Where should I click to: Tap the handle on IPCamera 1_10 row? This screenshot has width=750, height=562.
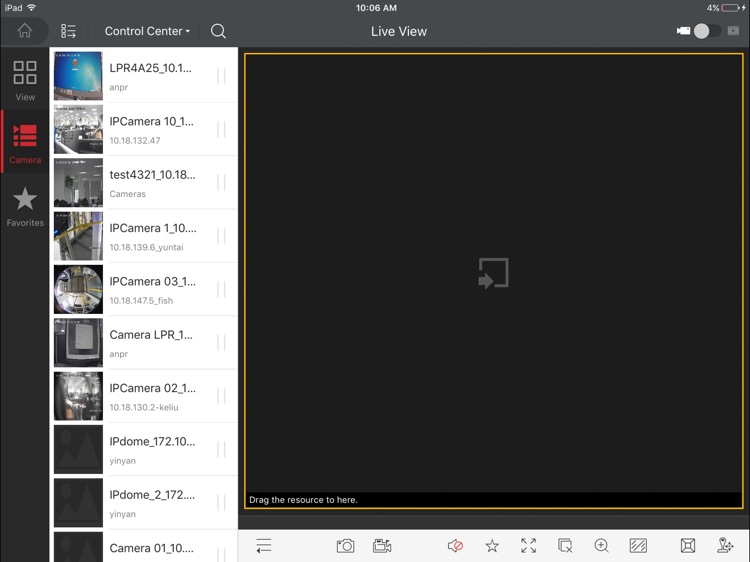221,236
